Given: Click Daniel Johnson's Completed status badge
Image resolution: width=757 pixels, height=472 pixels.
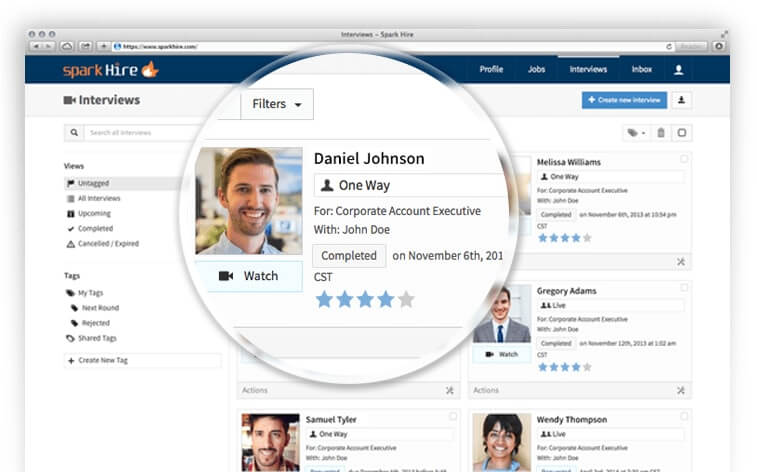Looking at the screenshot, I should pyautogui.click(x=349, y=256).
